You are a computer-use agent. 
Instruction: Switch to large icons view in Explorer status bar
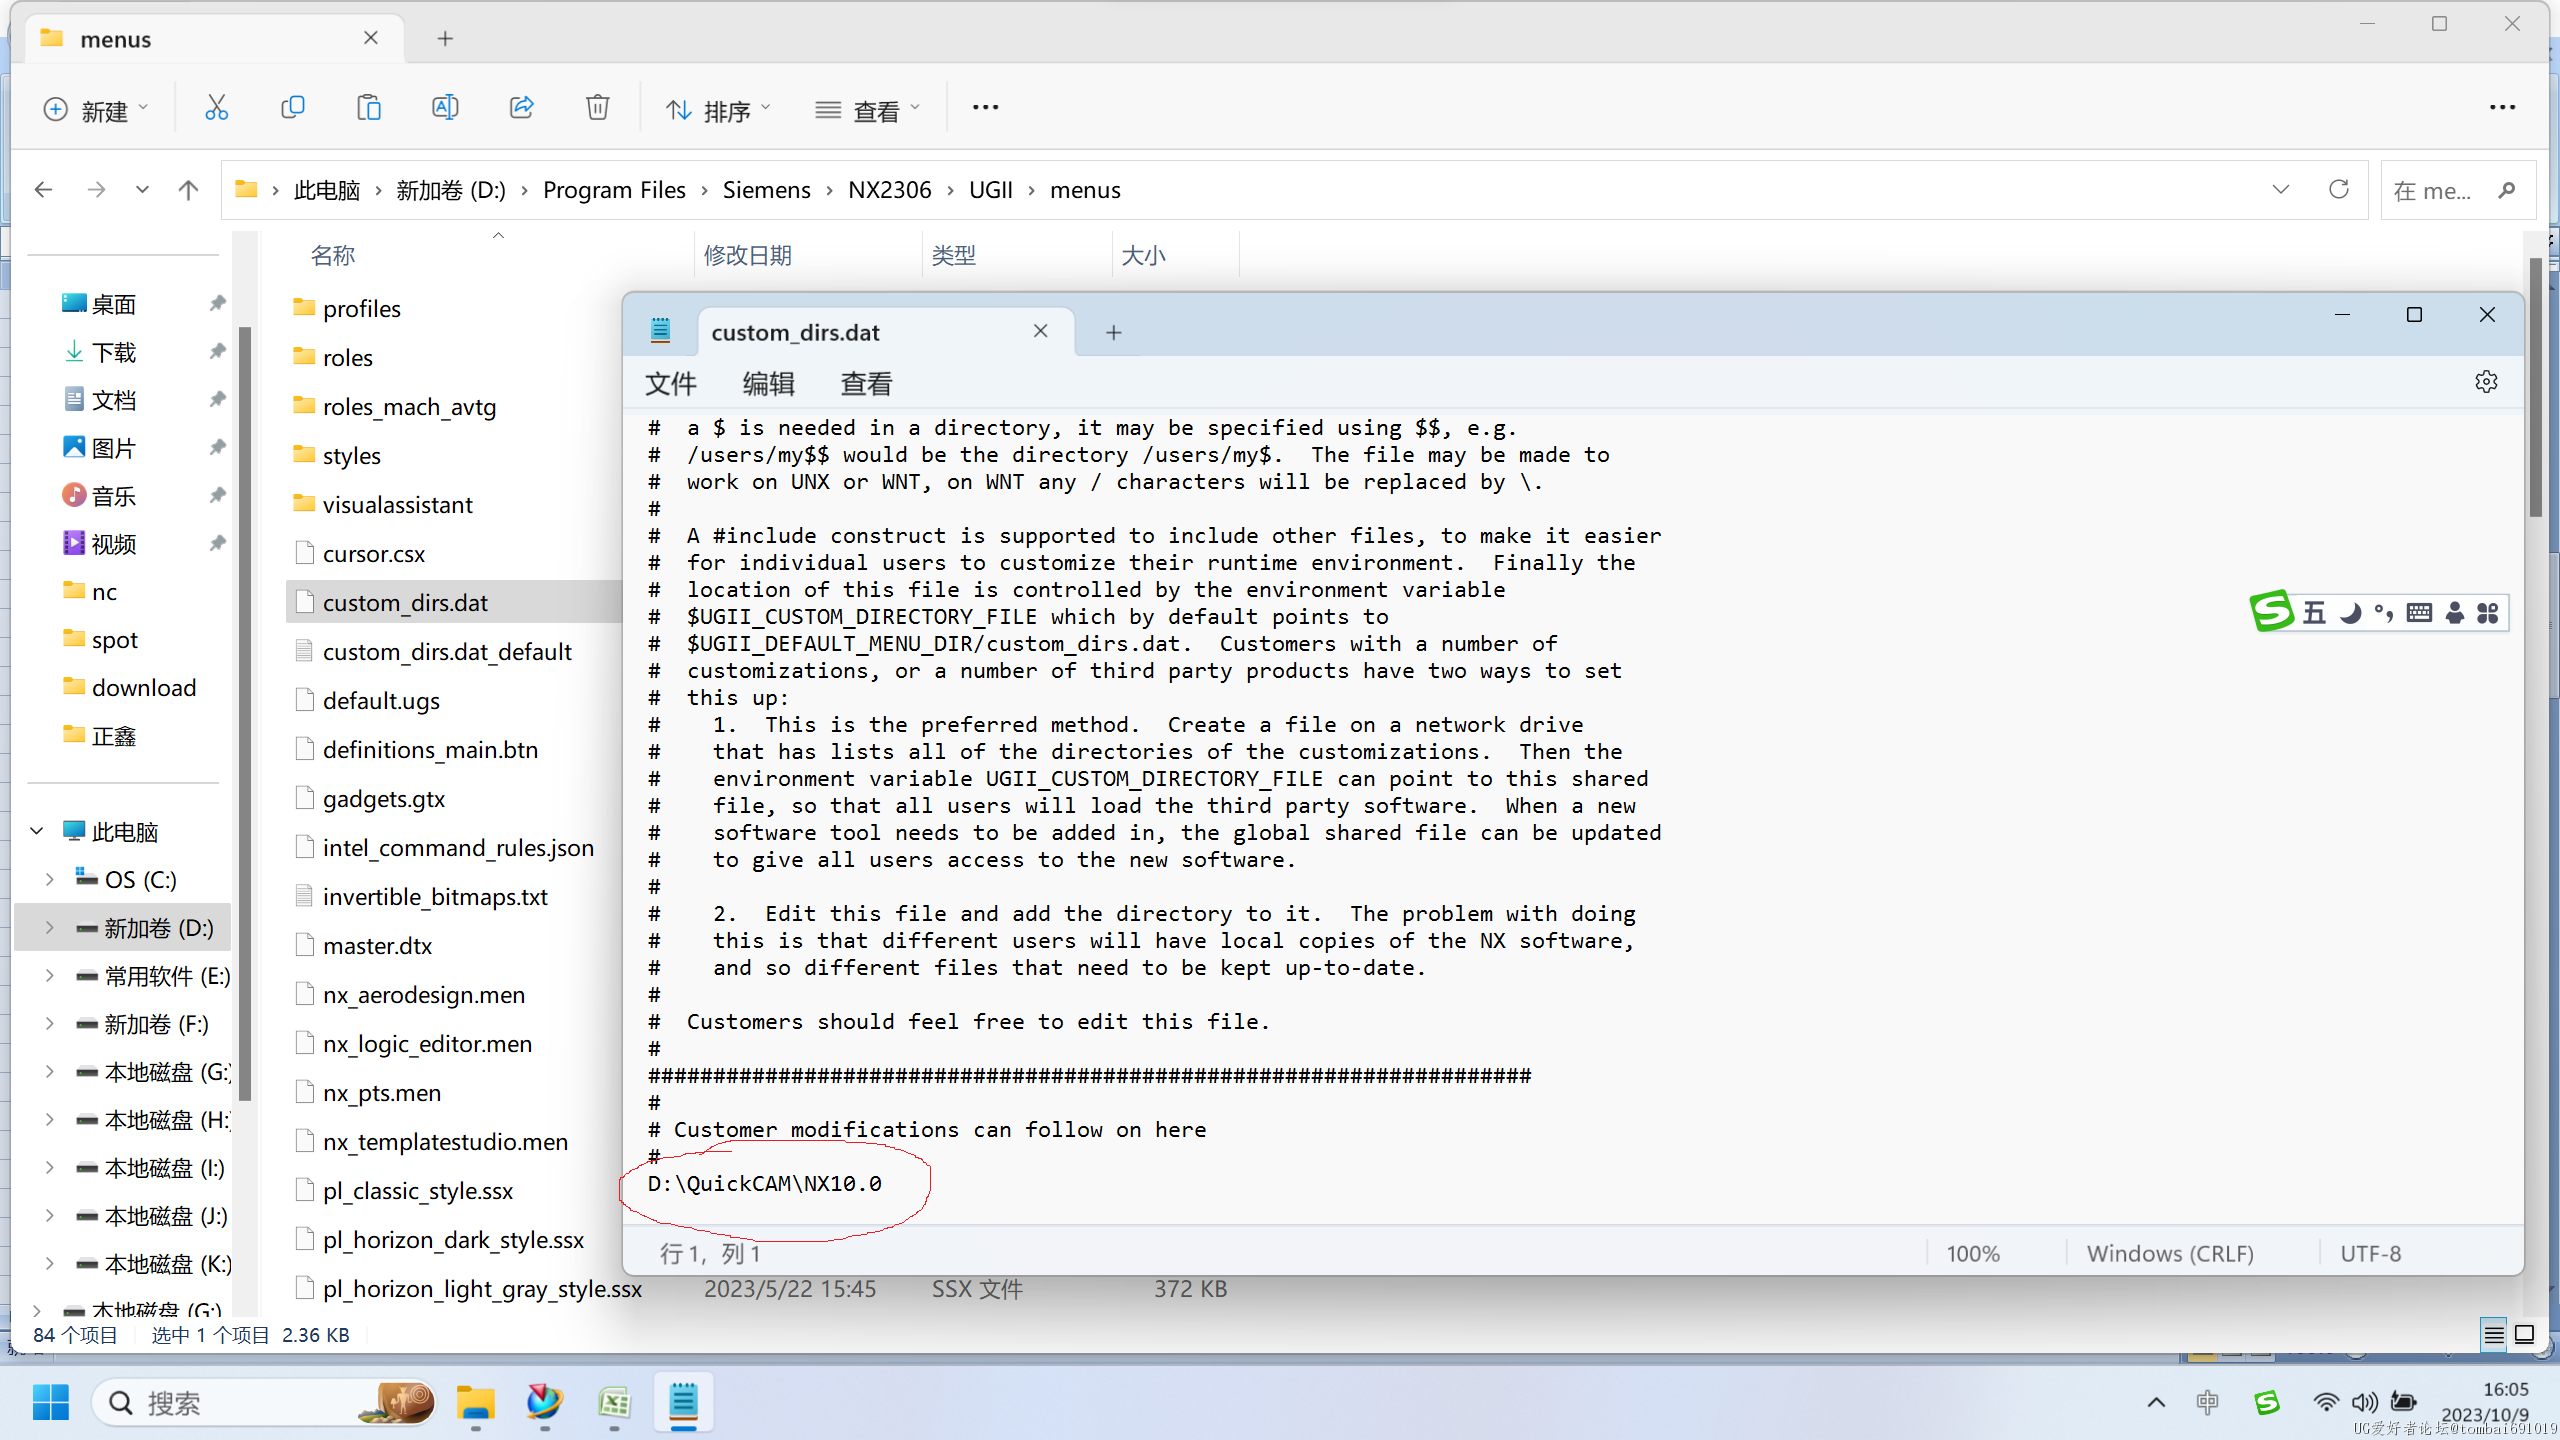(x=2524, y=1334)
